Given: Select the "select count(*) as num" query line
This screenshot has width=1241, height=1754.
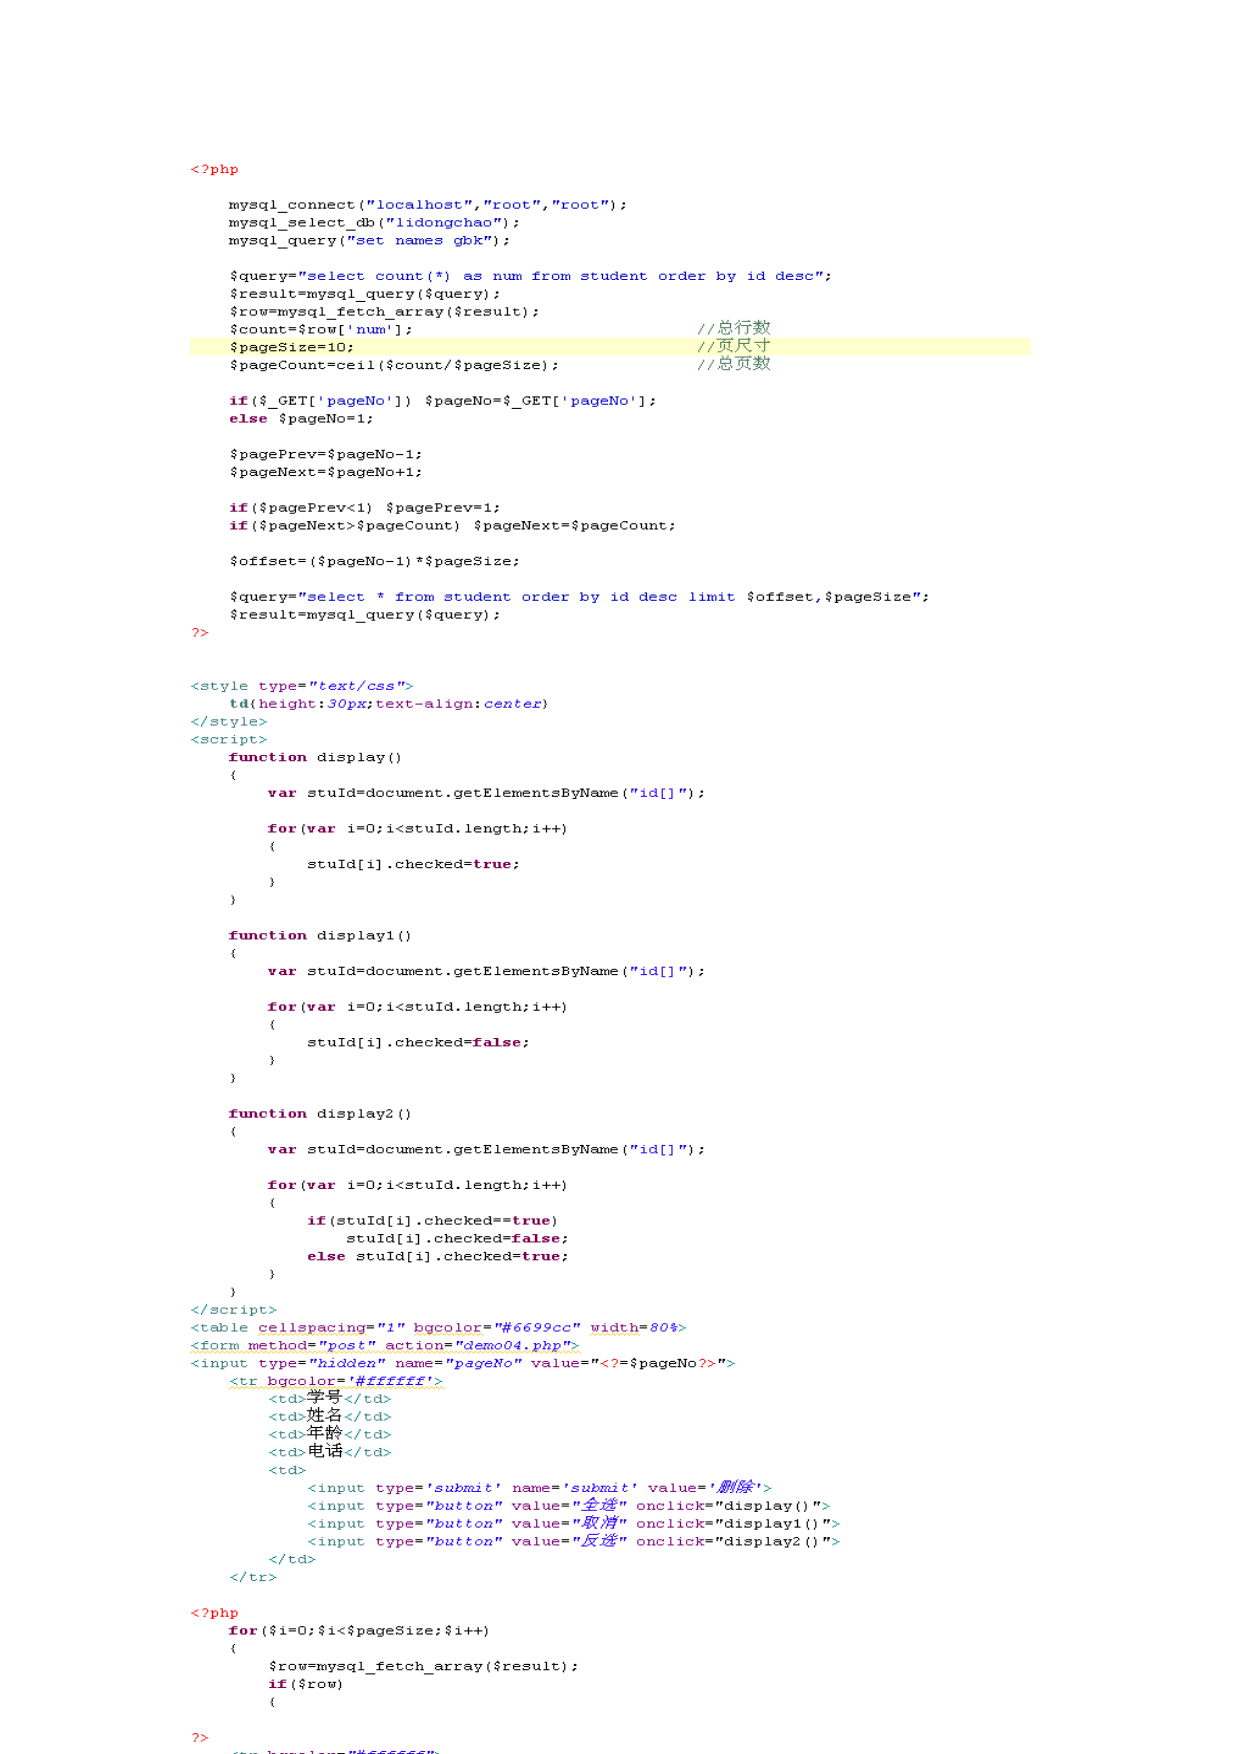Looking at the screenshot, I should [530, 276].
